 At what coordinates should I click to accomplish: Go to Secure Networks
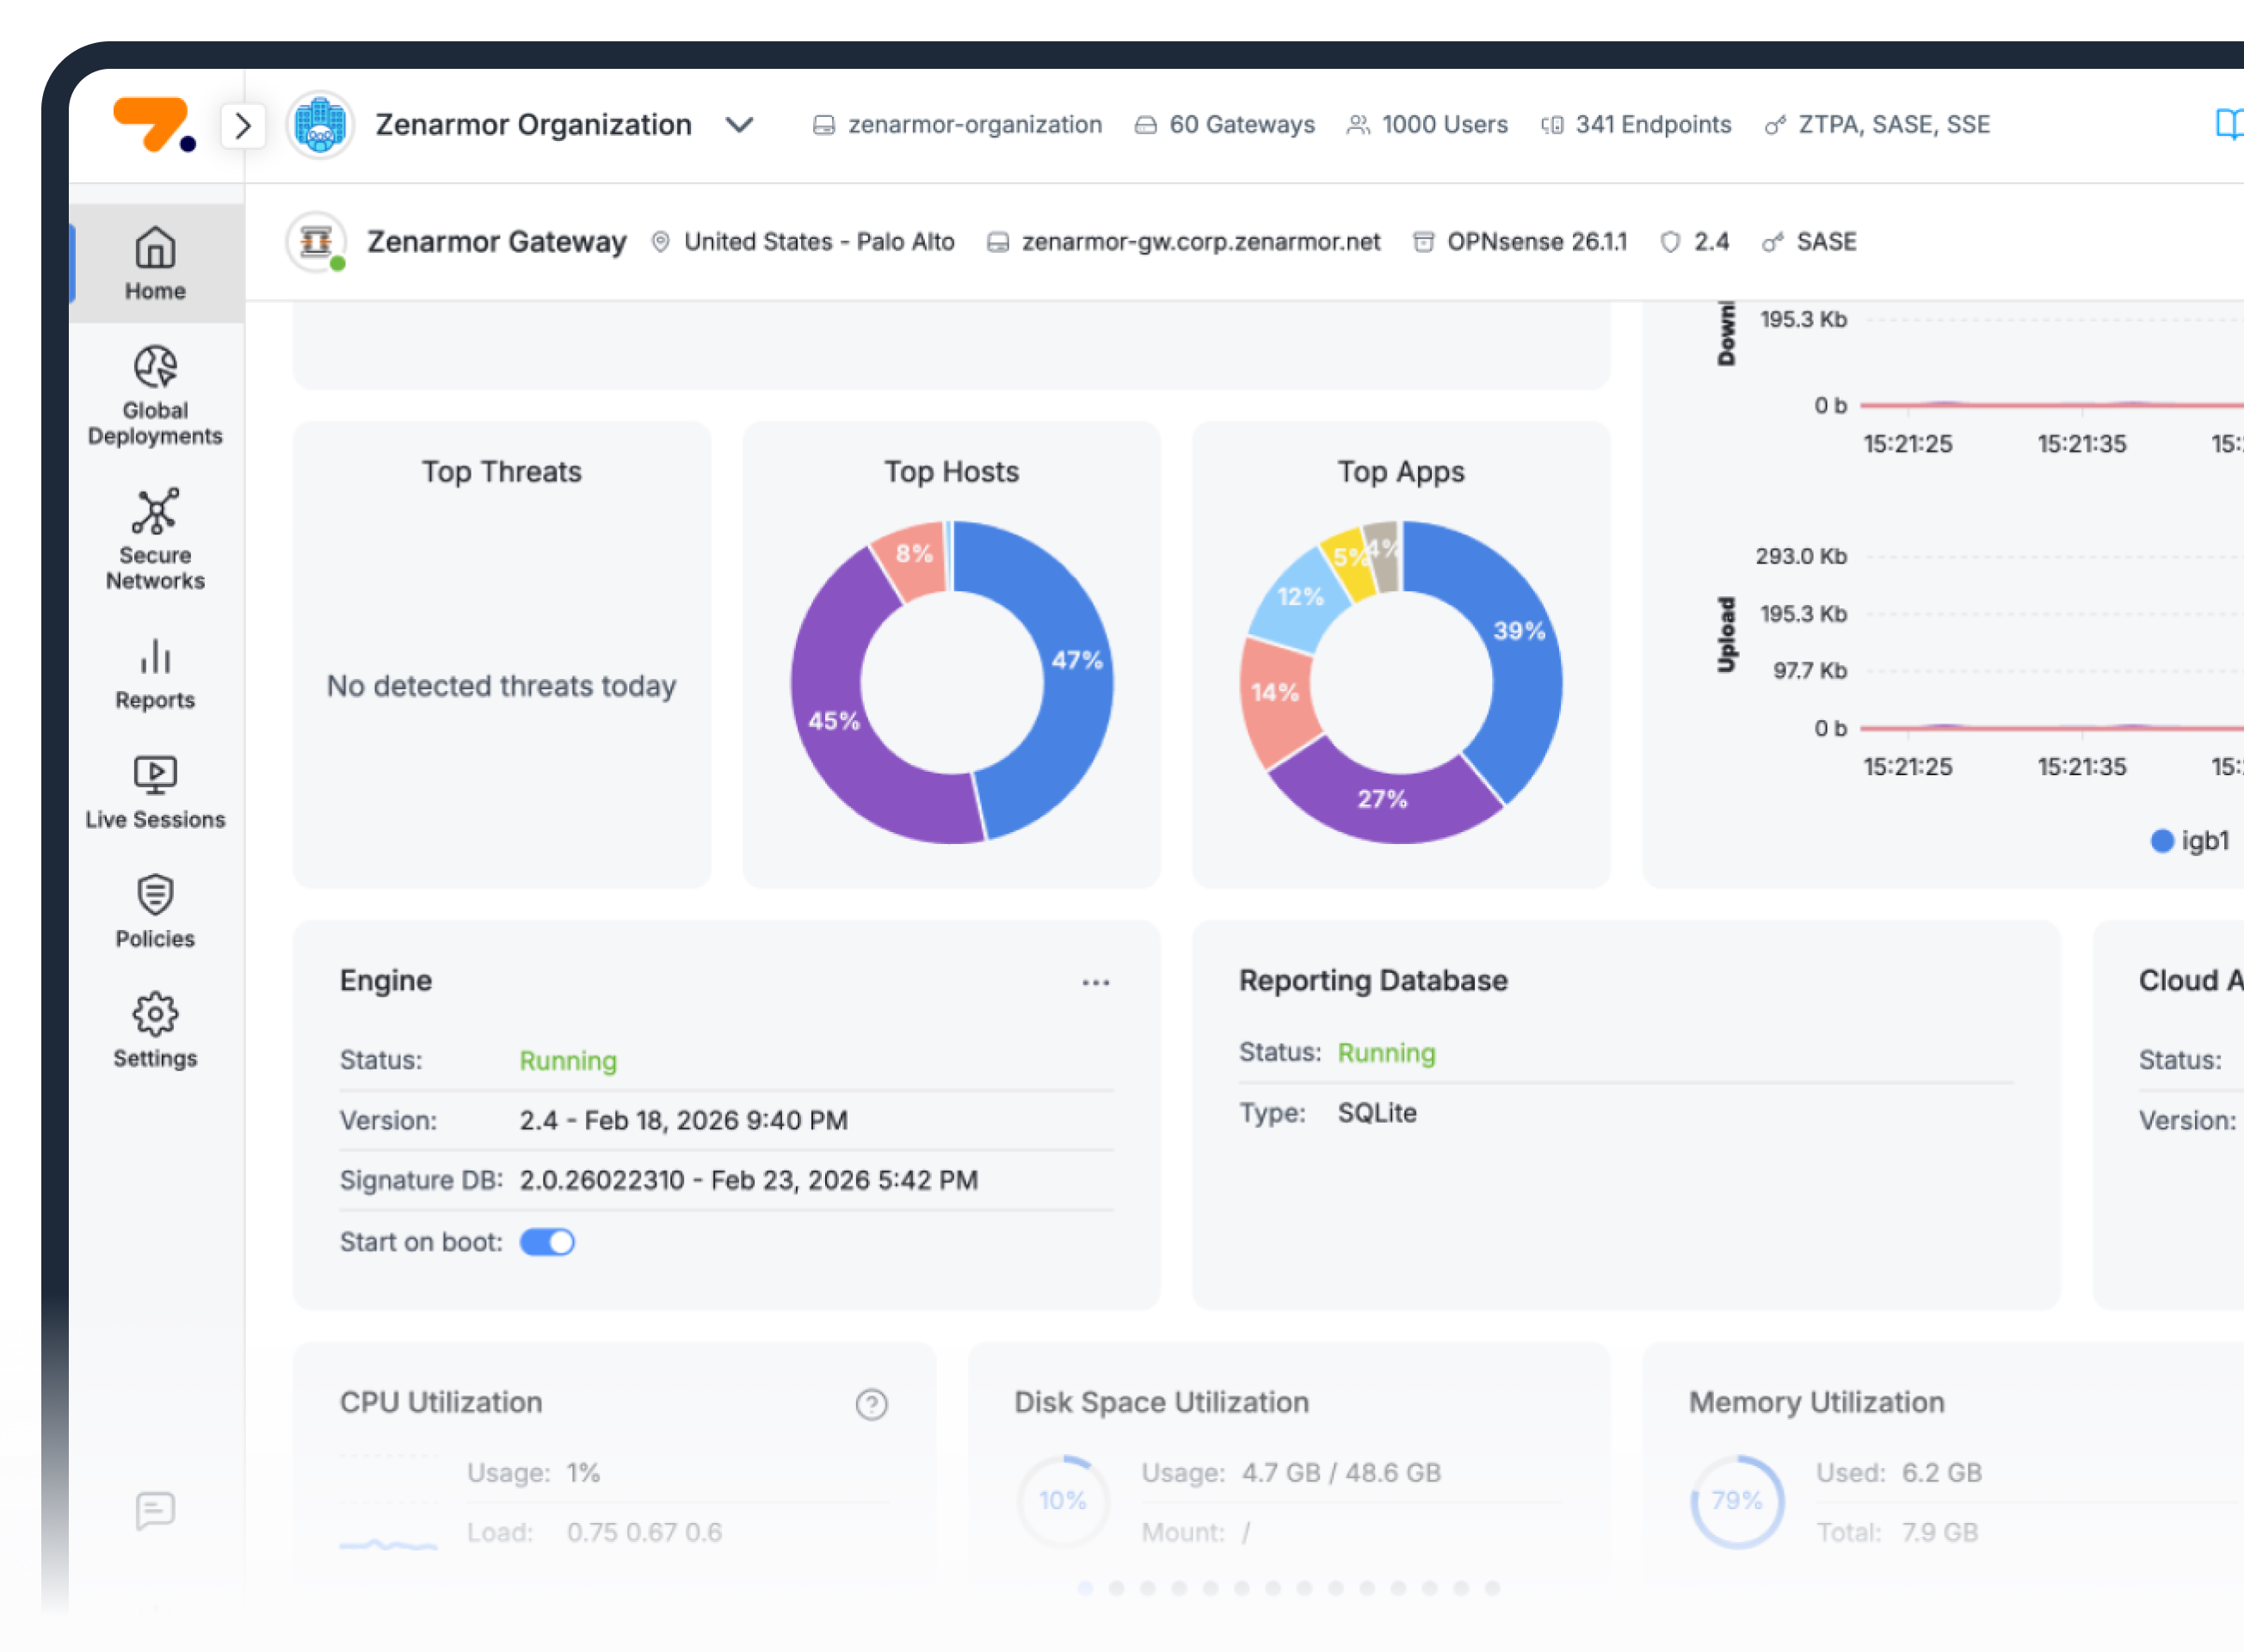click(155, 540)
